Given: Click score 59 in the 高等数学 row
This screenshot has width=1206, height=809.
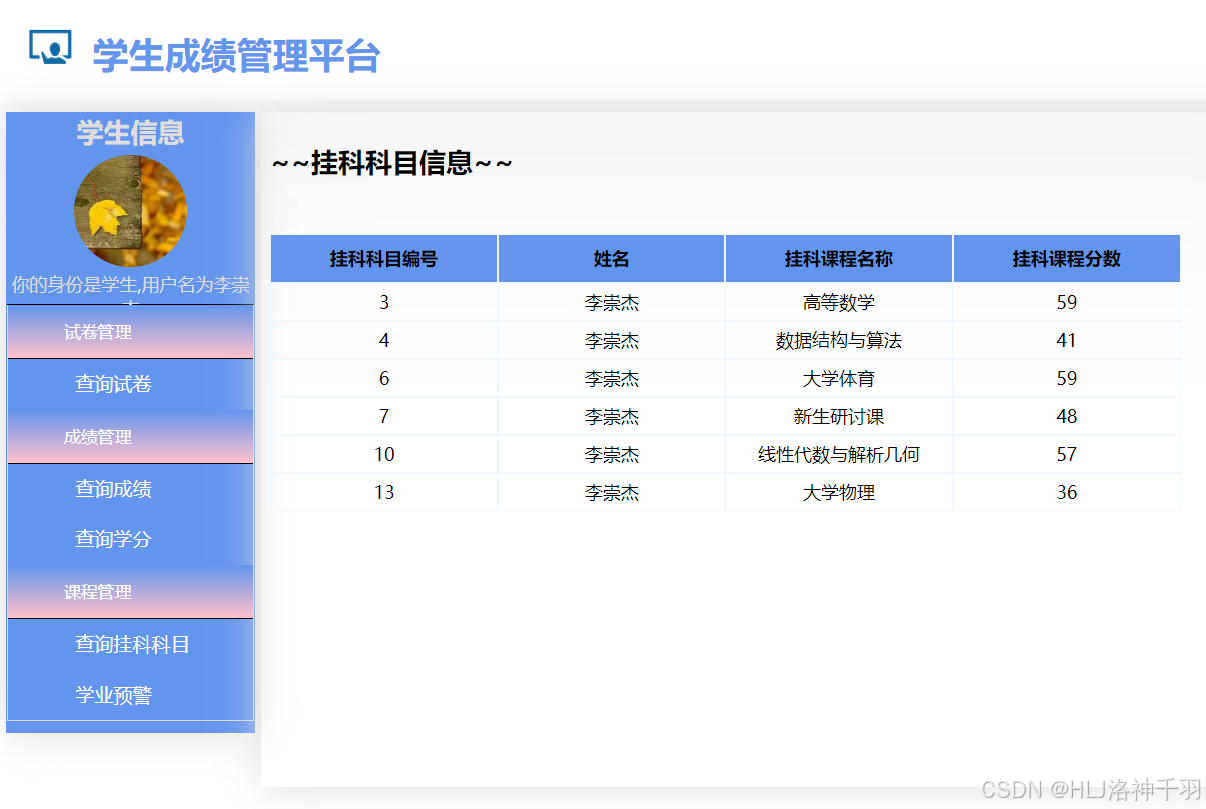Looking at the screenshot, I should click(1067, 302).
